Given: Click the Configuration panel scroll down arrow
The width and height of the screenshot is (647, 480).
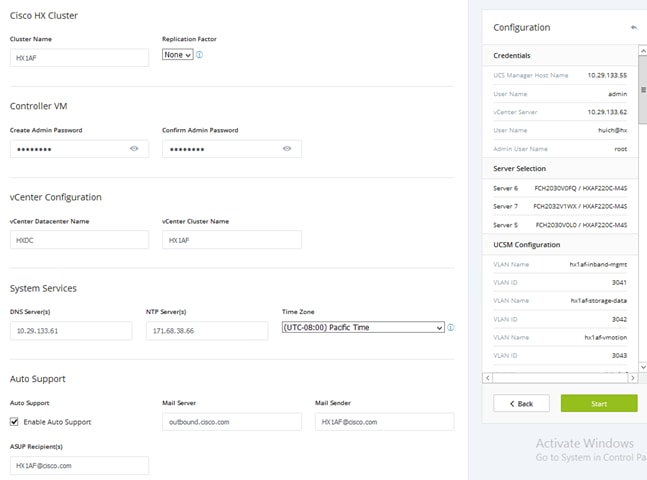Looking at the screenshot, I should tap(642, 367).
